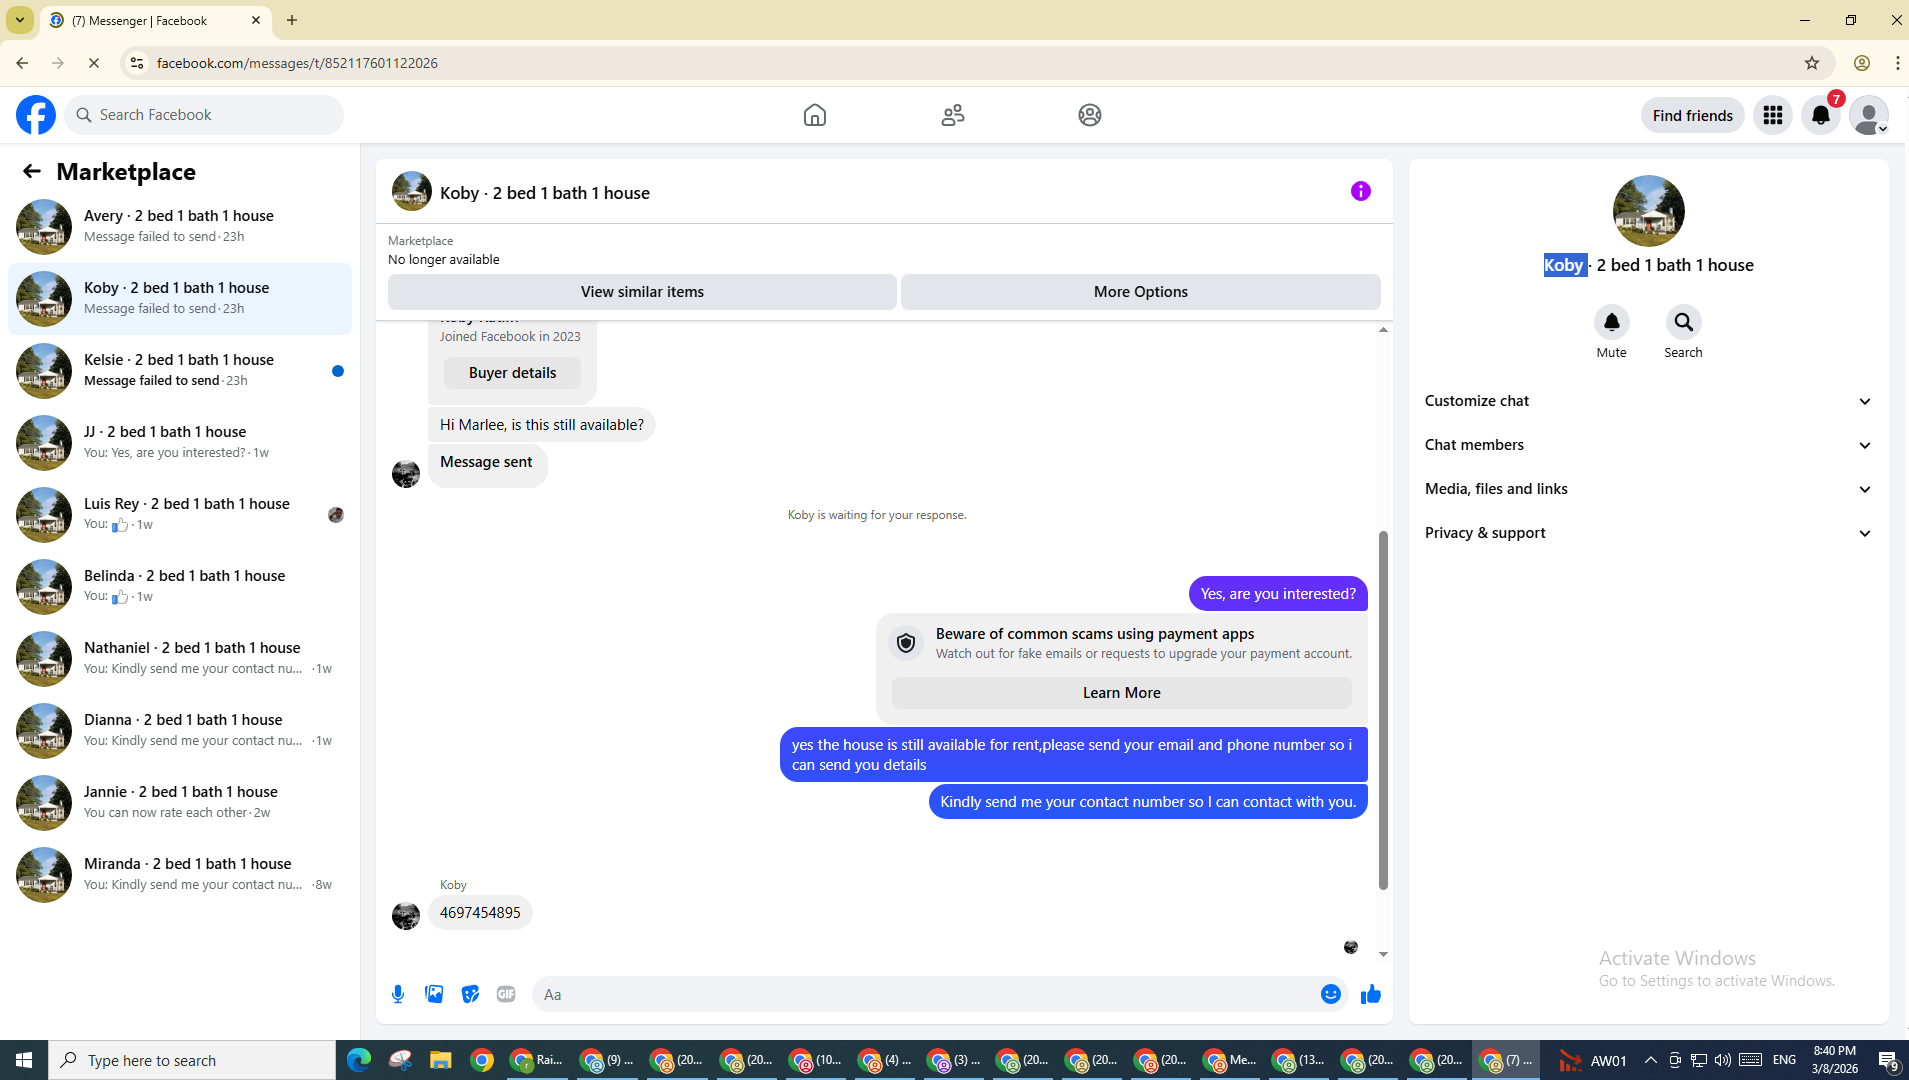Open Chrome profile icon
This screenshot has height=1080, width=1909.
pyautogui.click(x=1862, y=63)
